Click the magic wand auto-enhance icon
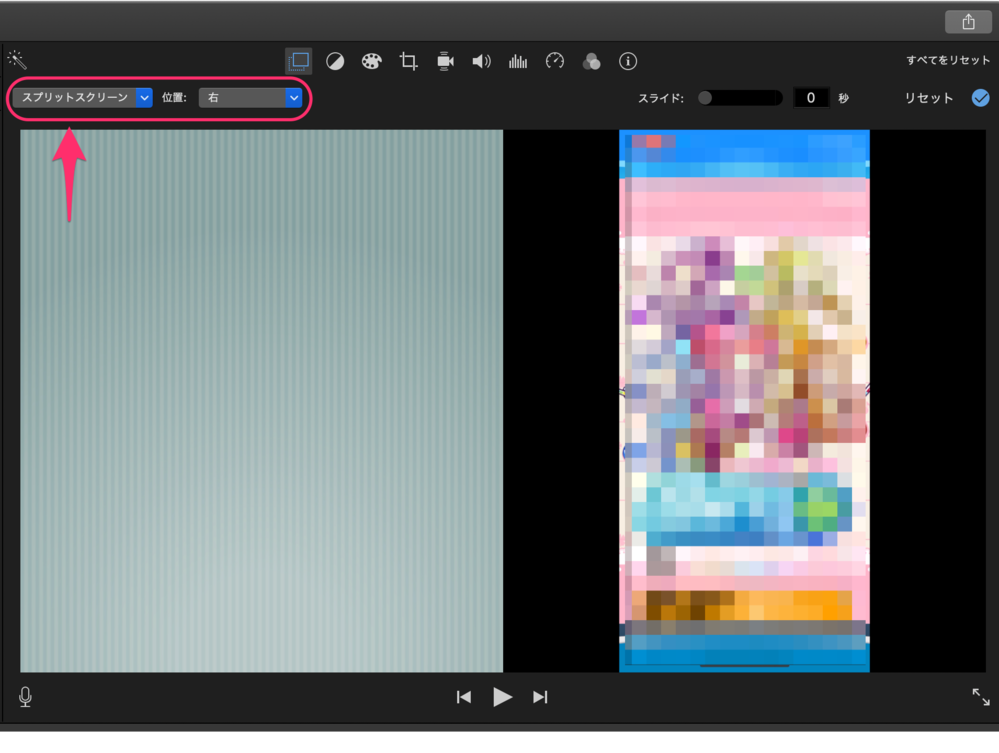Screen dimensions: 999x753 (16, 60)
